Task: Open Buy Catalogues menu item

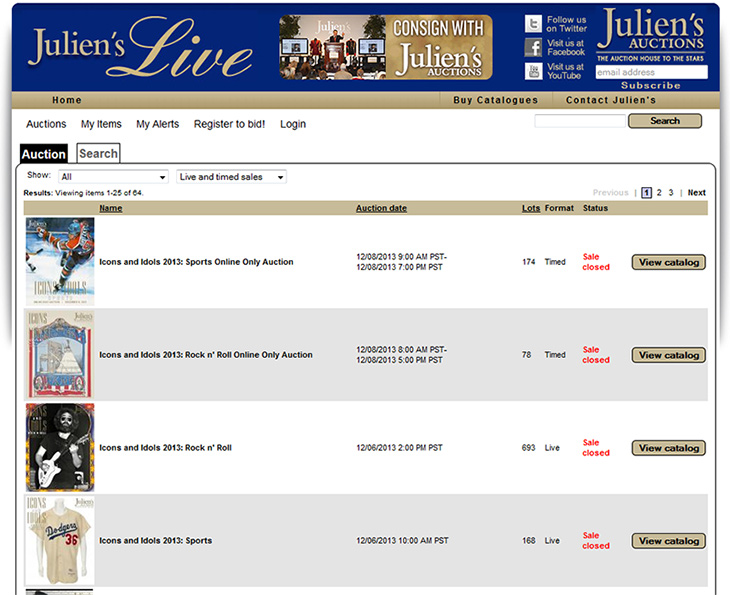Action: click(495, 100)
